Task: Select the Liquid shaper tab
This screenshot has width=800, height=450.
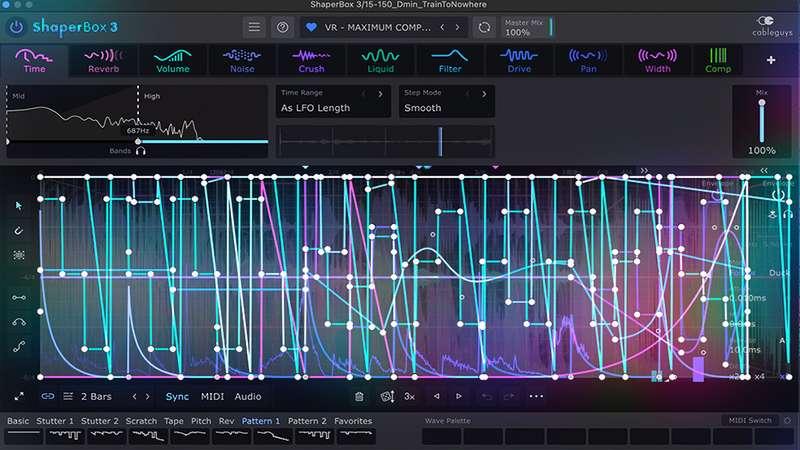Action: (x=381, y=61)
